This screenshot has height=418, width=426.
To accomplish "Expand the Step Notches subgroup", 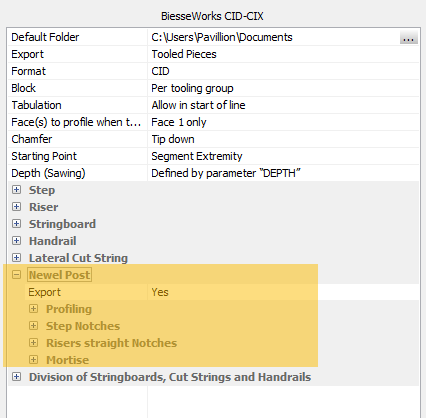I will 33,326.
